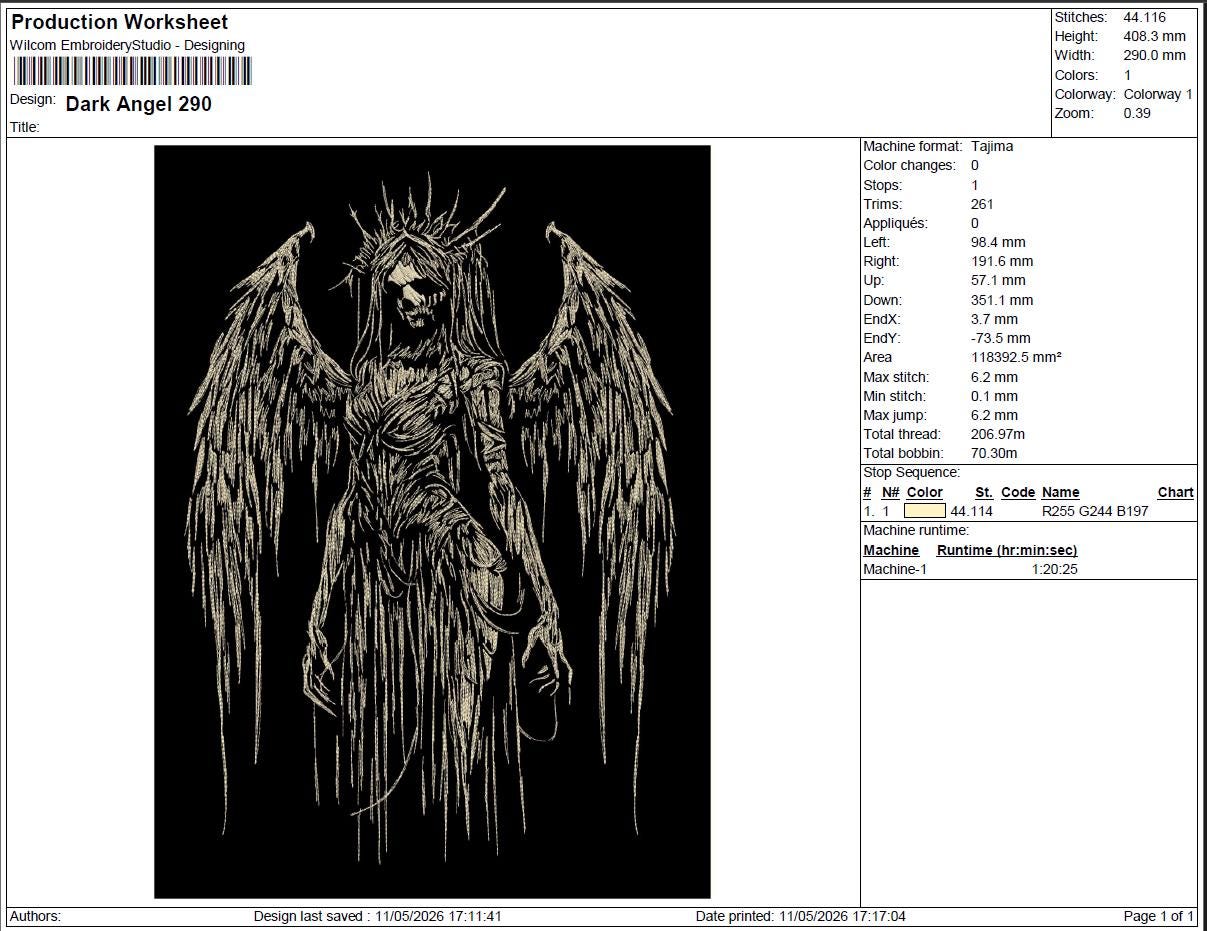Click the Area value 118392.5 mm²
Image resolution: width=1207 pixels, height=931 pixels.
[1016, 357]
